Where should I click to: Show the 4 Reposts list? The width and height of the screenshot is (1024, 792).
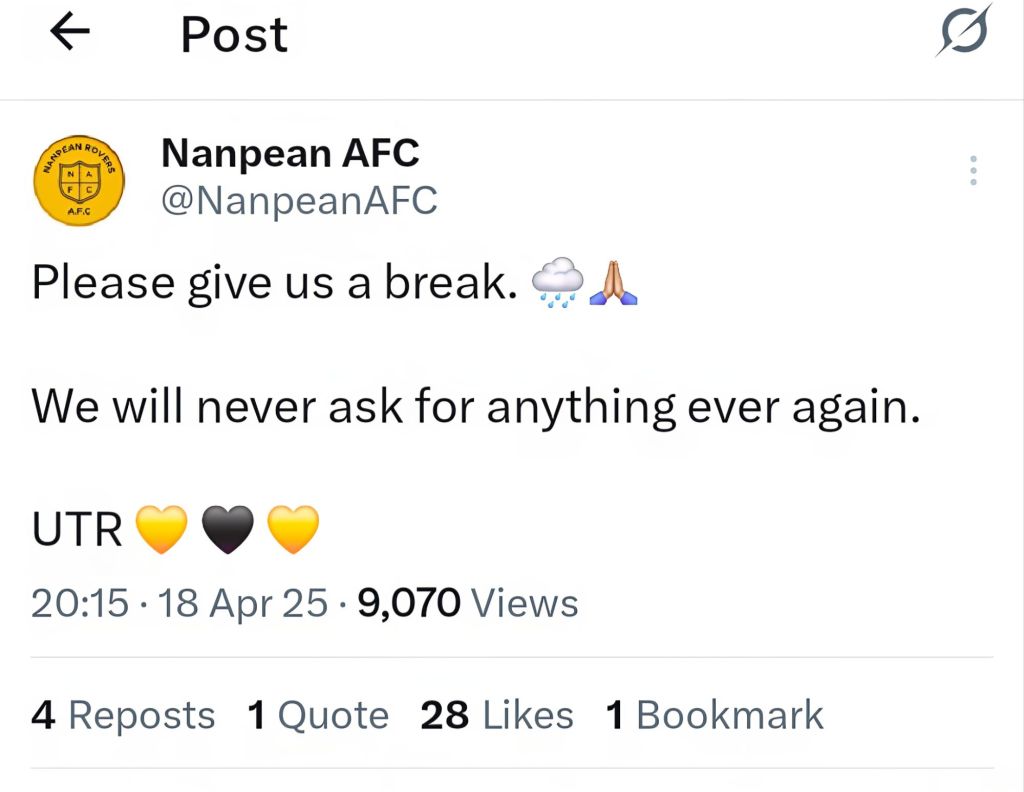click(123, 715)
